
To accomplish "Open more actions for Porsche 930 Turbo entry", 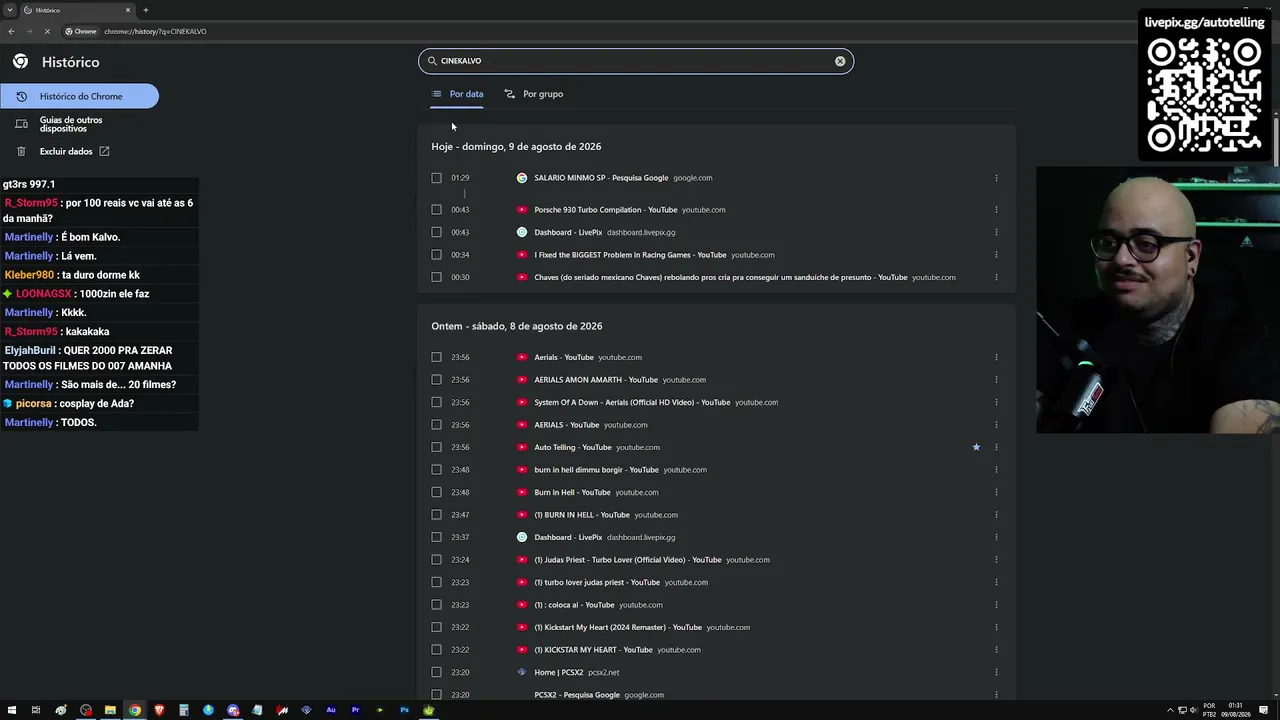I will [x=996, y=210].
